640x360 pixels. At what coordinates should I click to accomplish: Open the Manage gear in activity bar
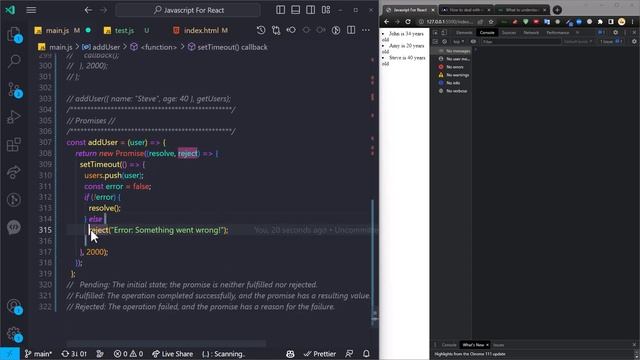(14, 334)
